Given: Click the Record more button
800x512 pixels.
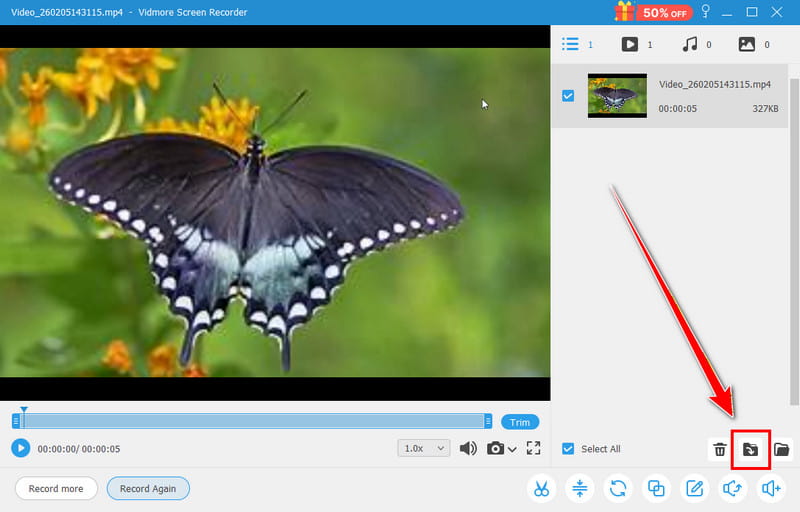Looking at the screenshot, I should click(x=56, y=488).
